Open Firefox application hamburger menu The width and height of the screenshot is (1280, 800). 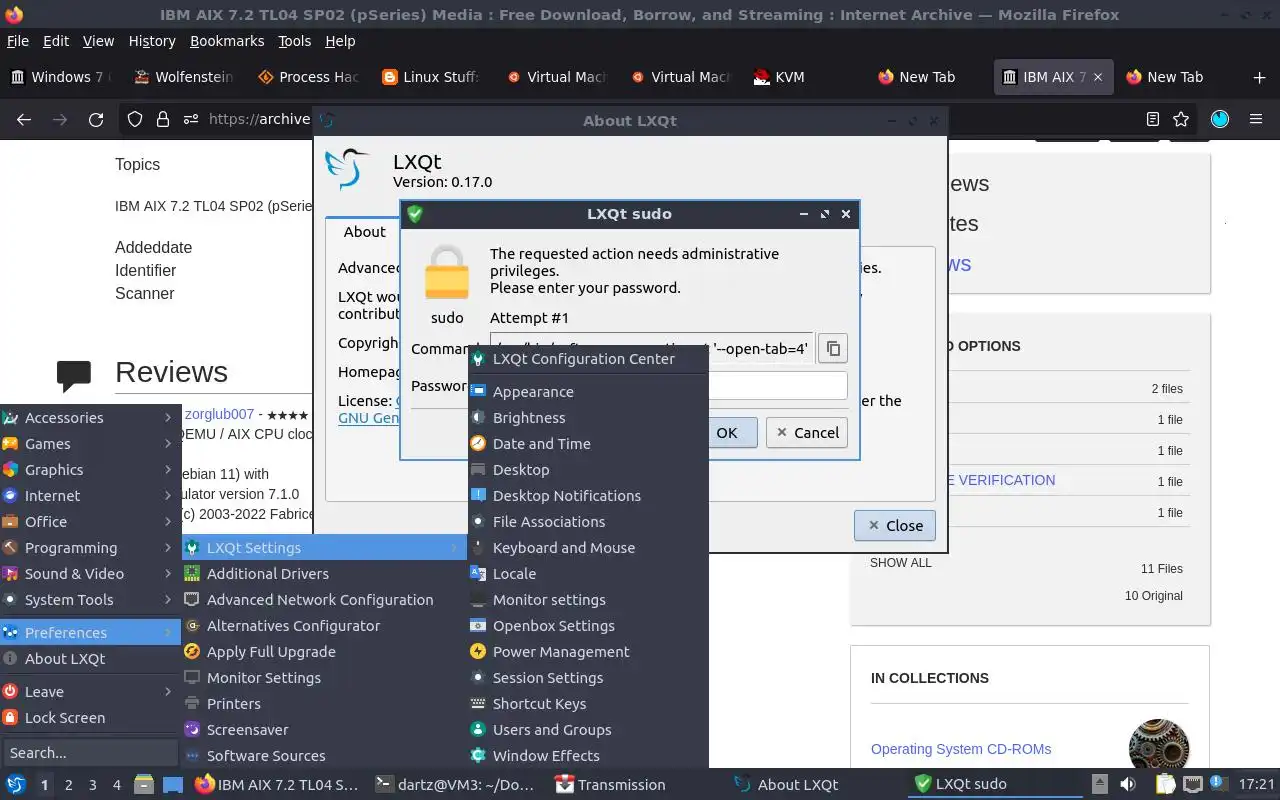click(1256, 119)
